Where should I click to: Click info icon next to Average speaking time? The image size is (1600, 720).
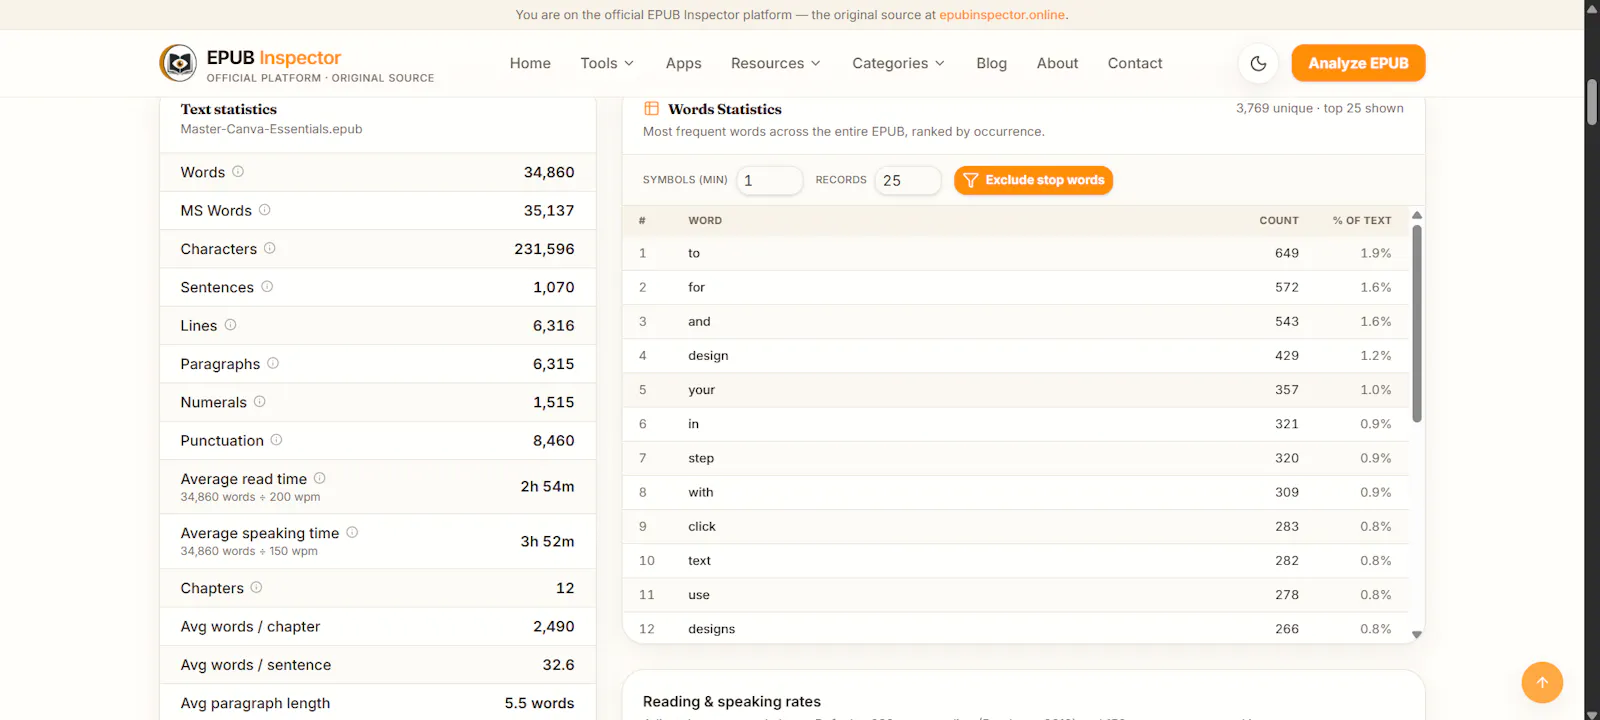pos(352,533)
